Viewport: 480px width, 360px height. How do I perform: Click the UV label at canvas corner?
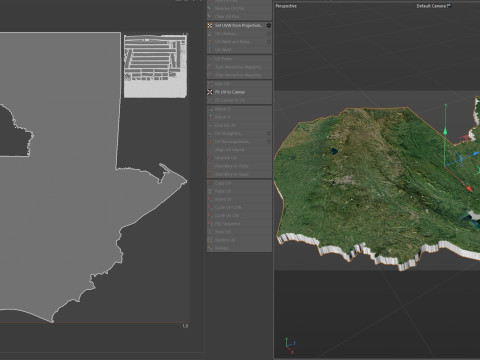click(x=186, y=326)
